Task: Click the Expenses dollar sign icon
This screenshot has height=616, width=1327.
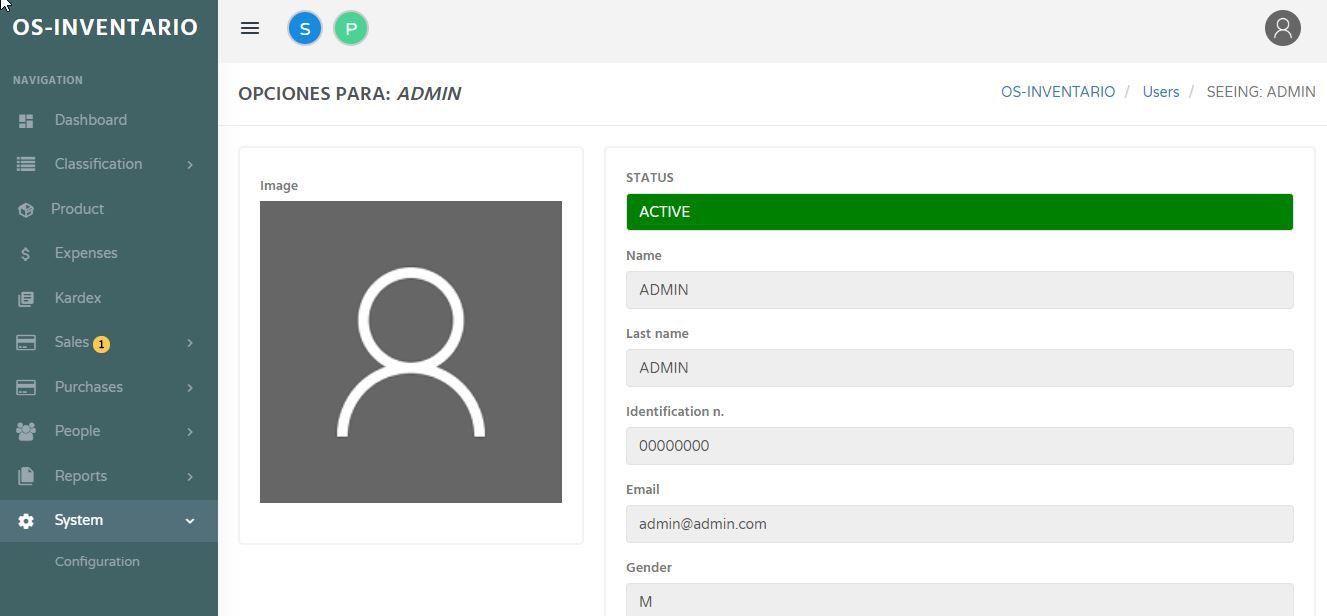Action: 26,254
